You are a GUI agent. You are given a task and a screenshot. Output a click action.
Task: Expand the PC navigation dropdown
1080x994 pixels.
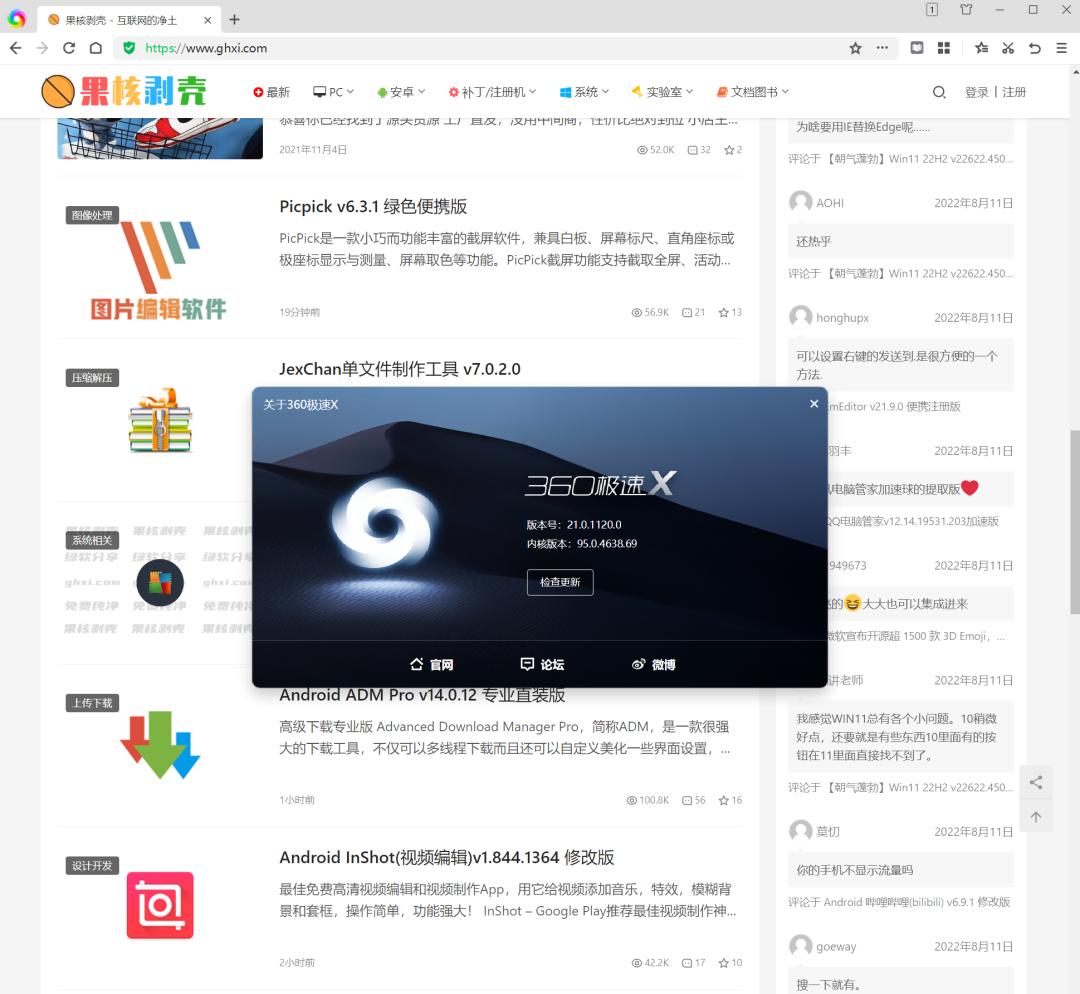[x=333, y=91]
